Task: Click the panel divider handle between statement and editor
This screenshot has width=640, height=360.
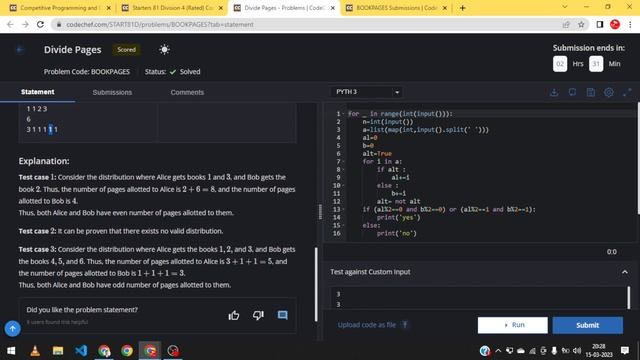Action: coord(320,212)
